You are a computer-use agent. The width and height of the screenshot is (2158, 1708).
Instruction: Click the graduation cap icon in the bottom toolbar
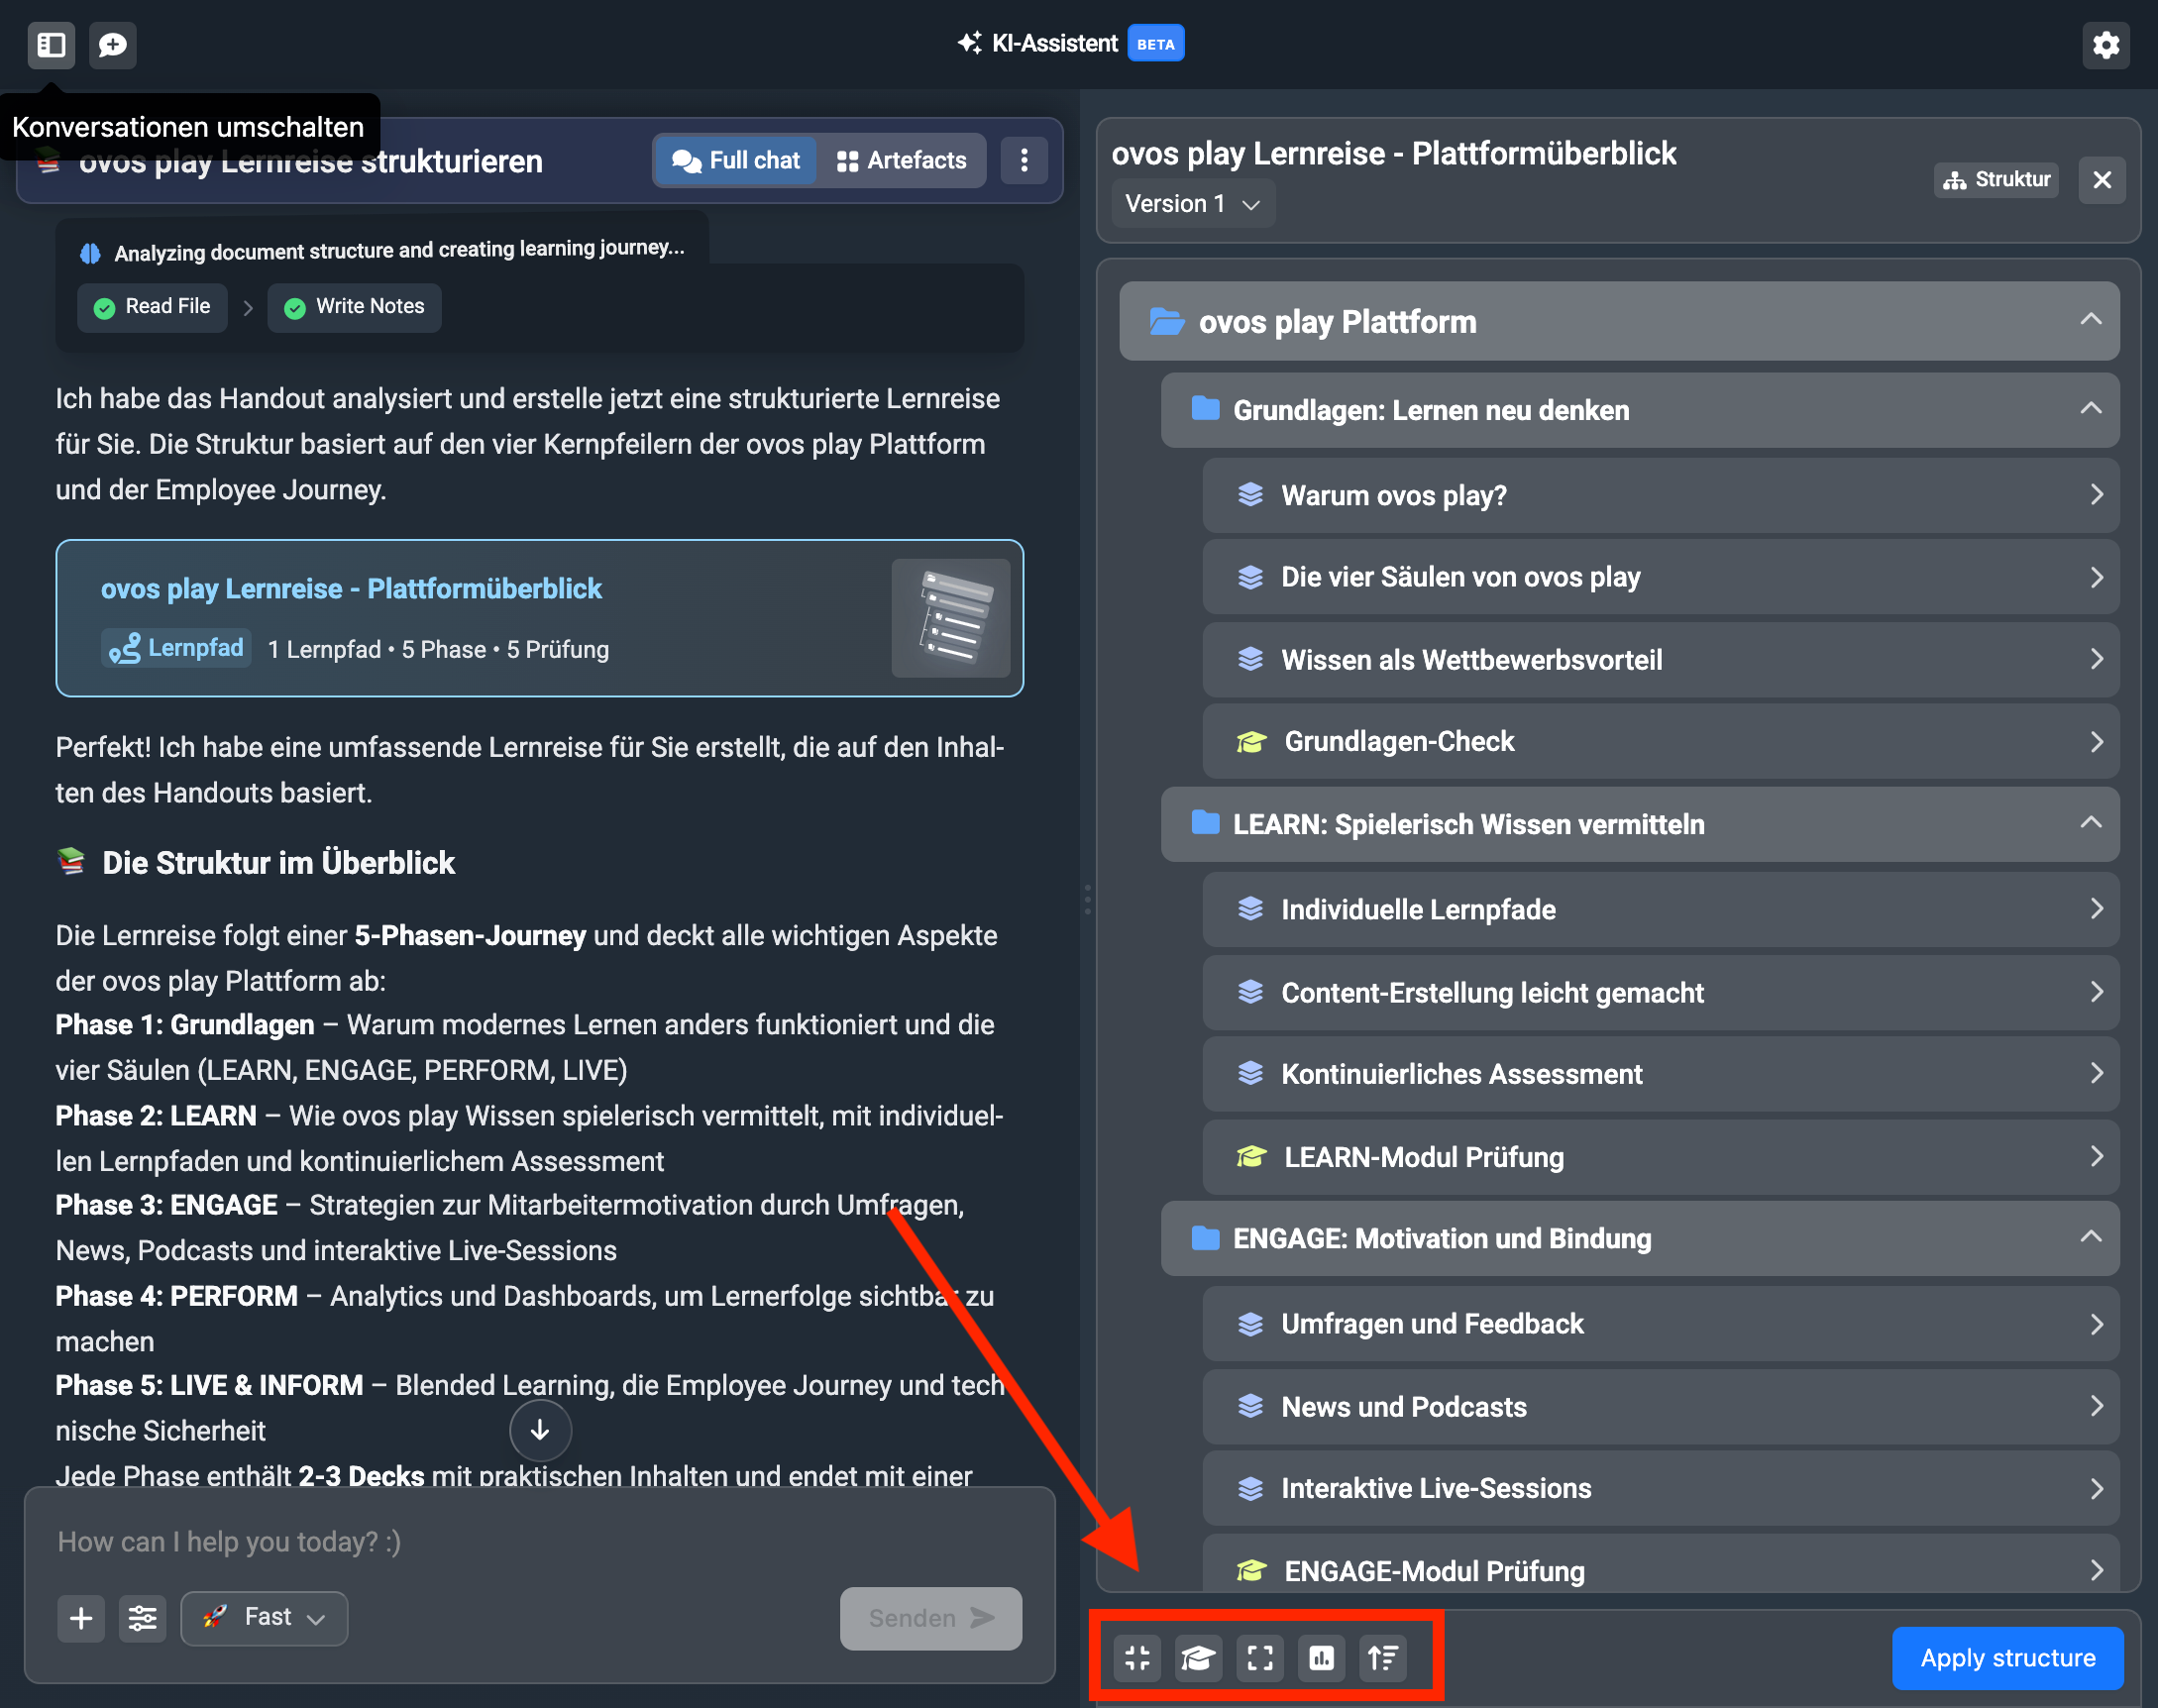pyautogui.click(x=1198, y=1658)
